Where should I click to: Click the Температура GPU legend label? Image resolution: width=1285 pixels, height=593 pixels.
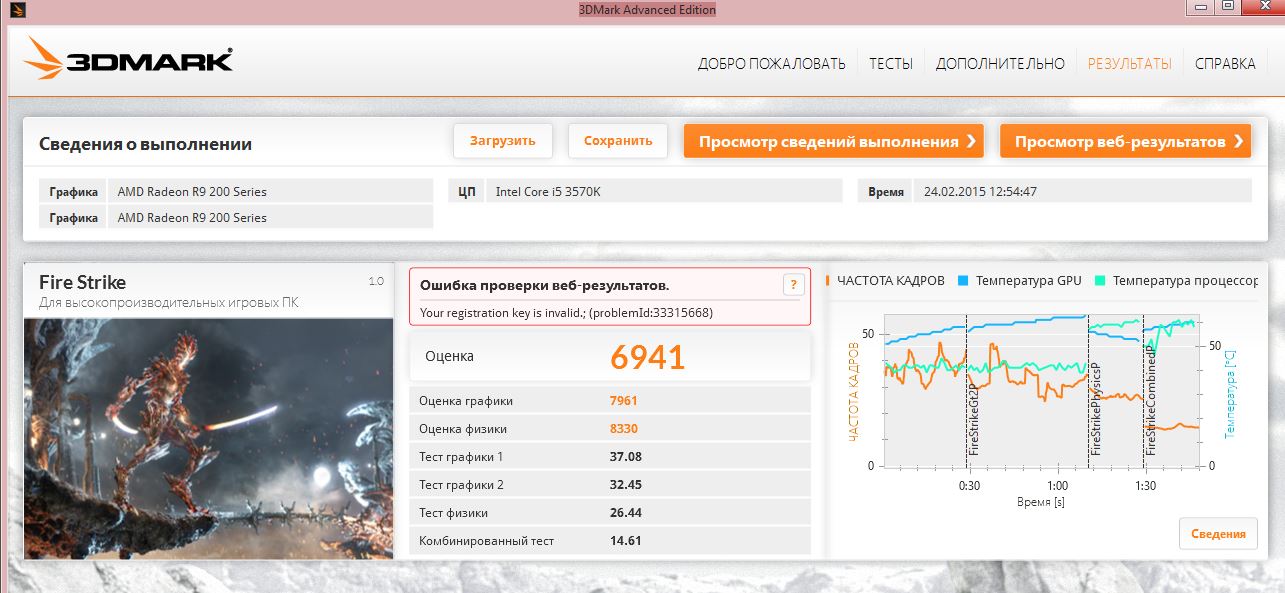pyautogui.click(x=1029, y=281)
